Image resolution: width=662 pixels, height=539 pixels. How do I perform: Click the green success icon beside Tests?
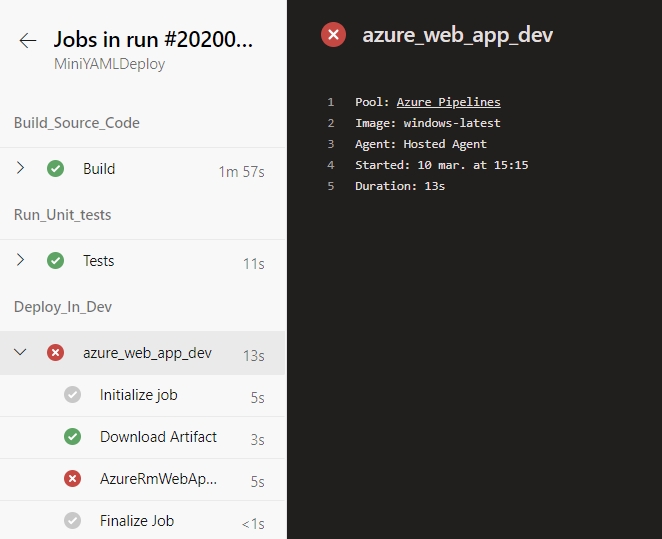click(x=55, y=260)
